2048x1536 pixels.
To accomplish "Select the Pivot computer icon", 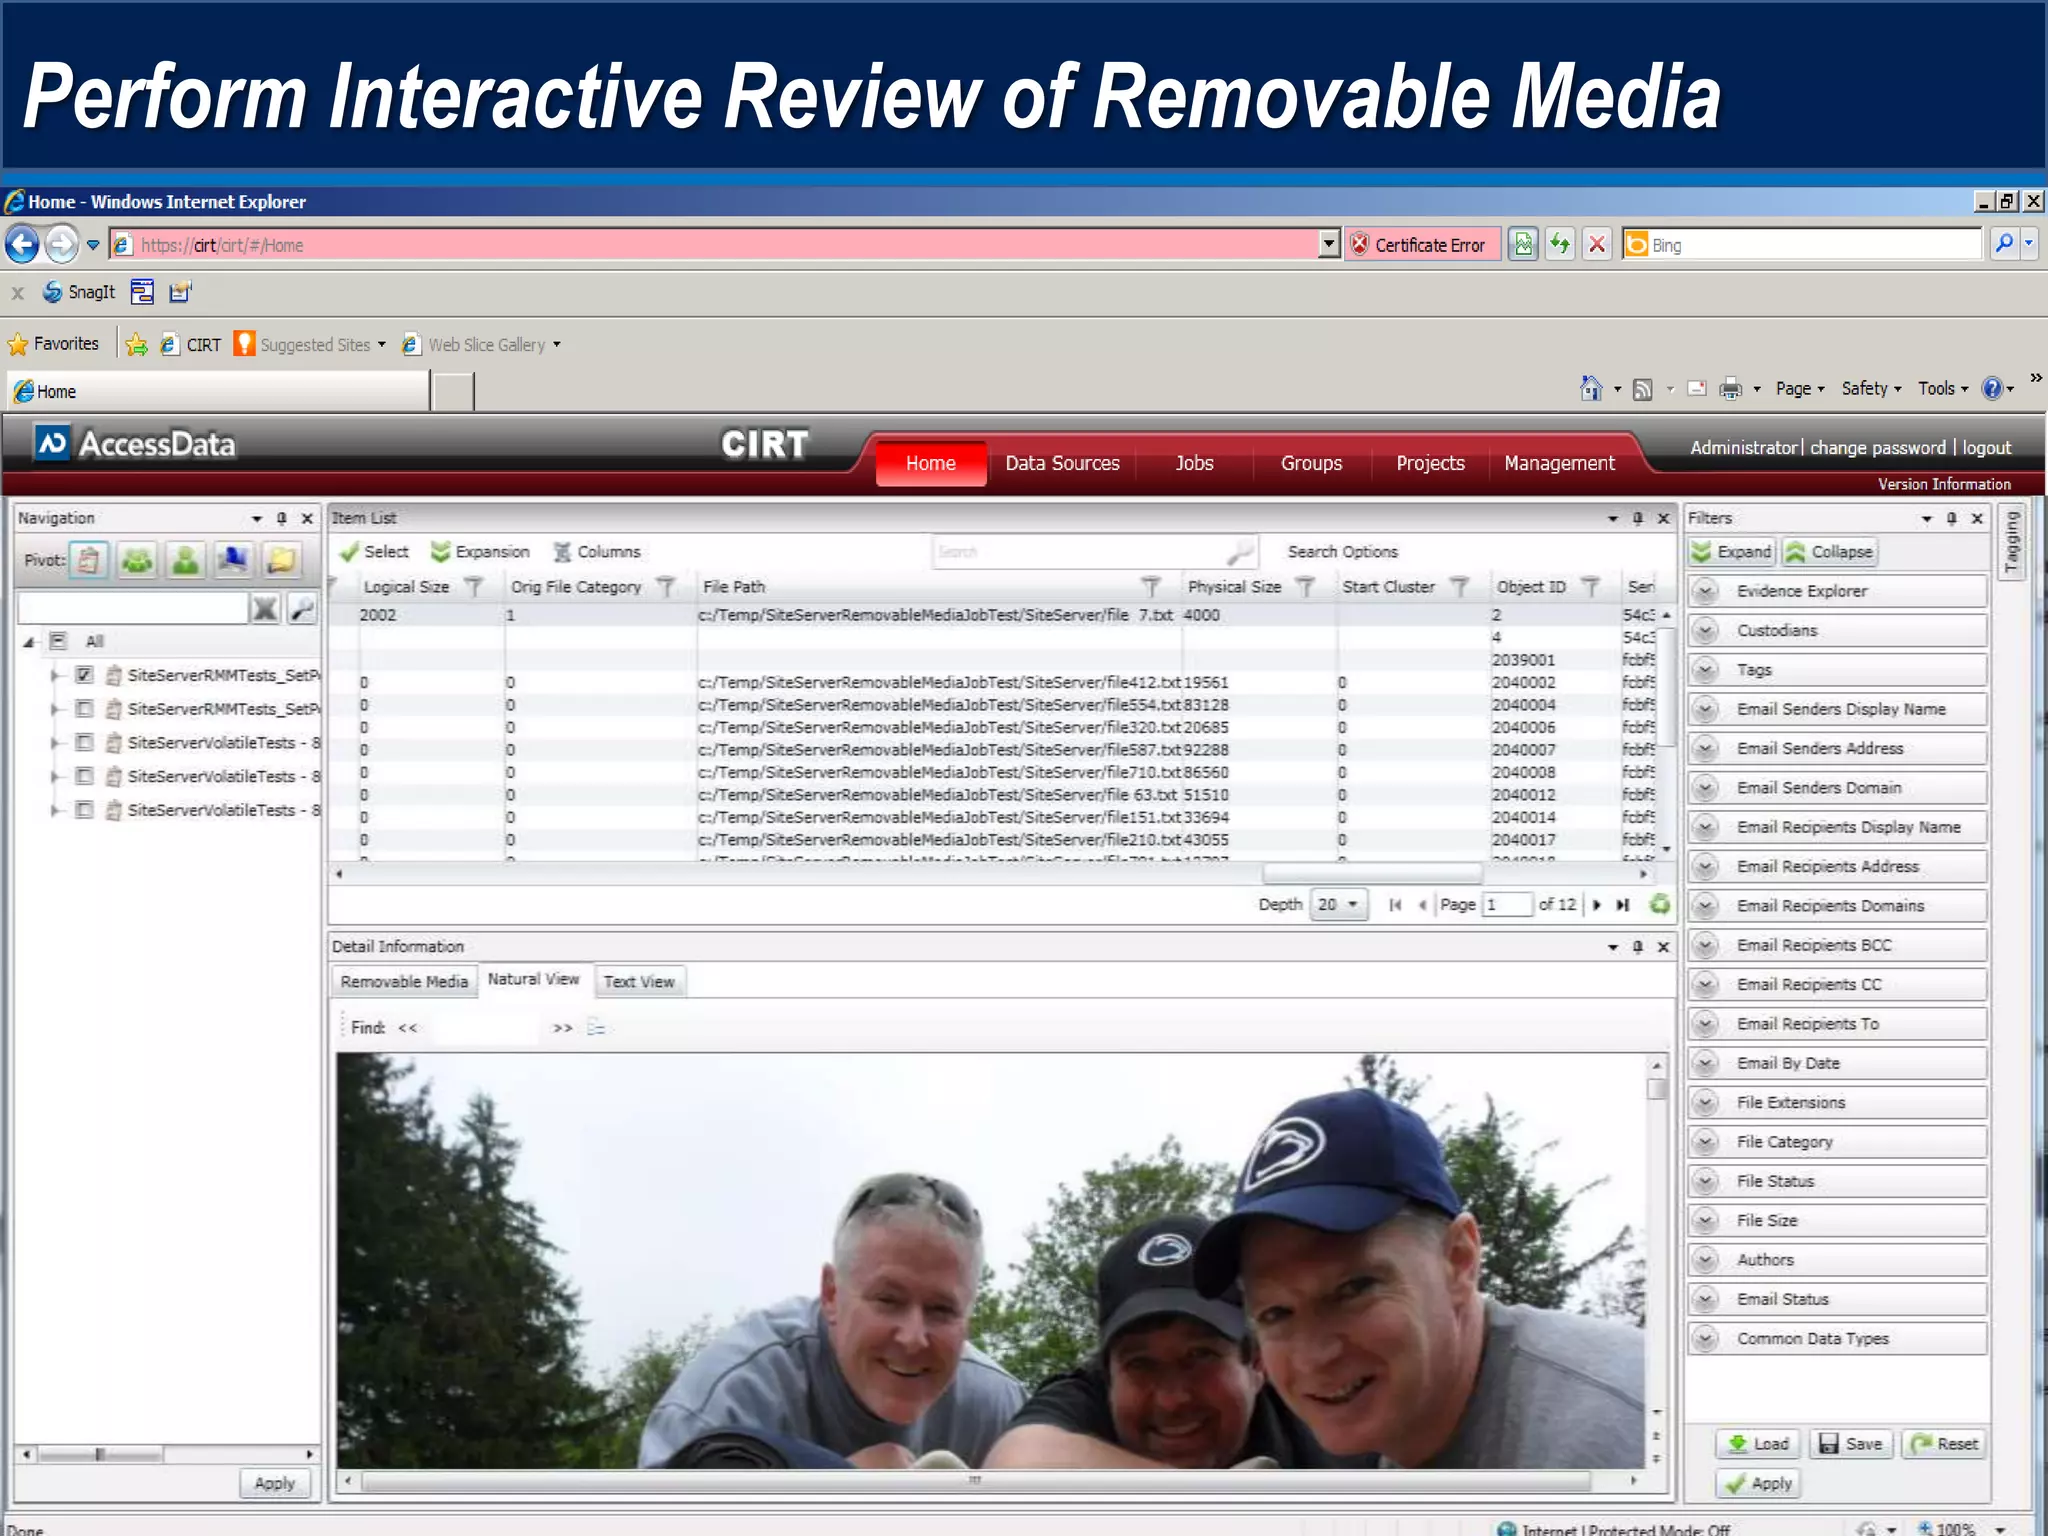I will [x=233, y=560].
